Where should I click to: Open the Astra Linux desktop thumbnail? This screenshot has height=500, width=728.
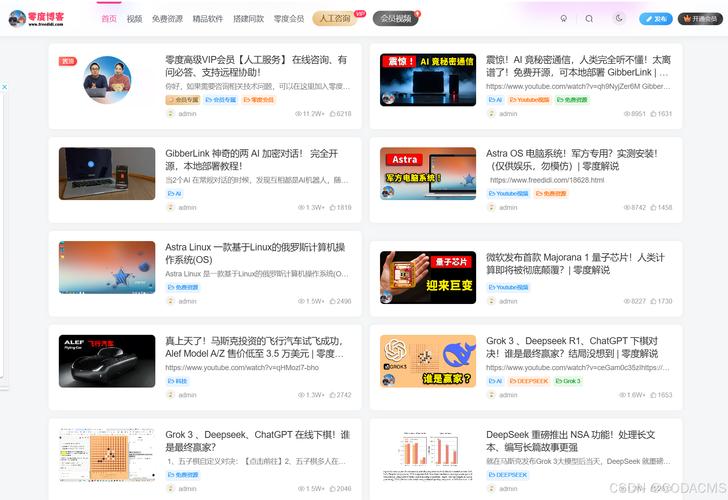(x=107, y=267)
